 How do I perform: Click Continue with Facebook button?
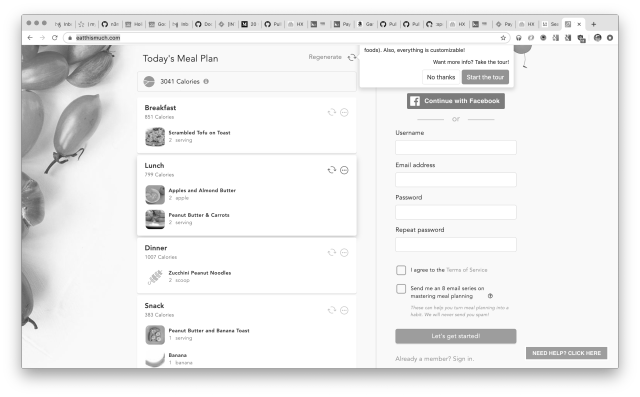coord(456,101)
